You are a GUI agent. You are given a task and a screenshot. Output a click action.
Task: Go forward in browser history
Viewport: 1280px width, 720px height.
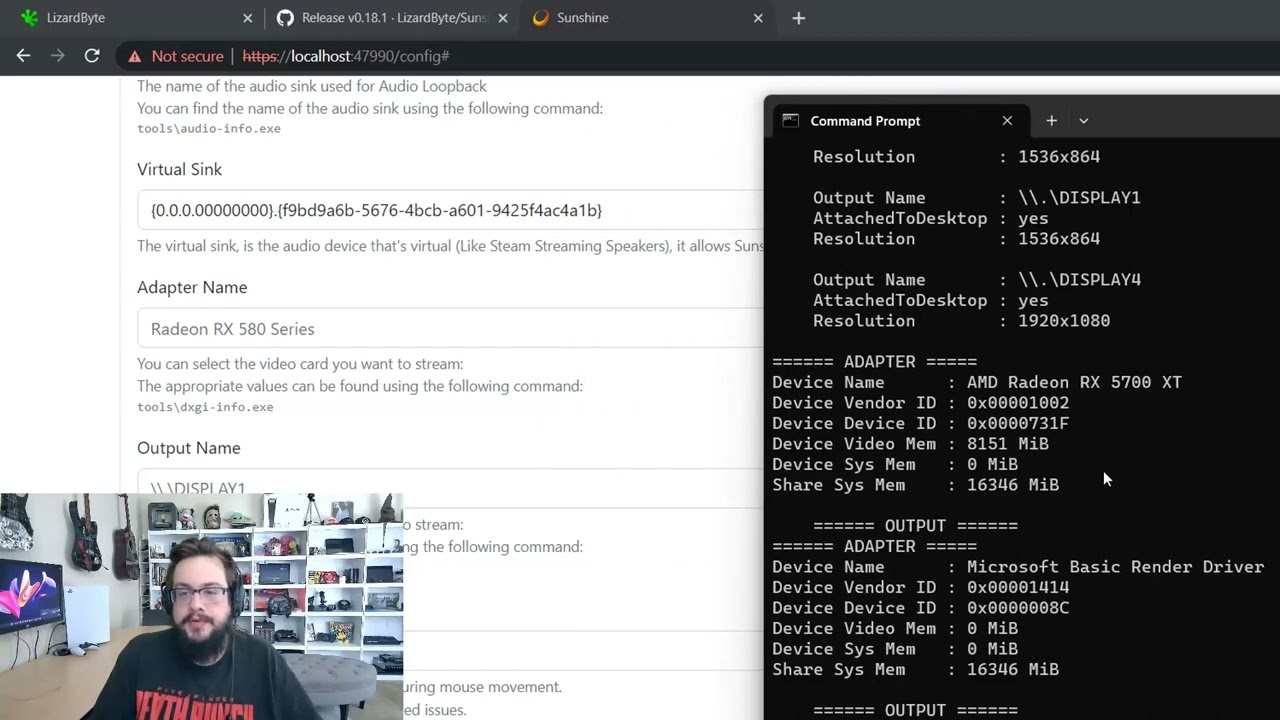click(57, 56)
